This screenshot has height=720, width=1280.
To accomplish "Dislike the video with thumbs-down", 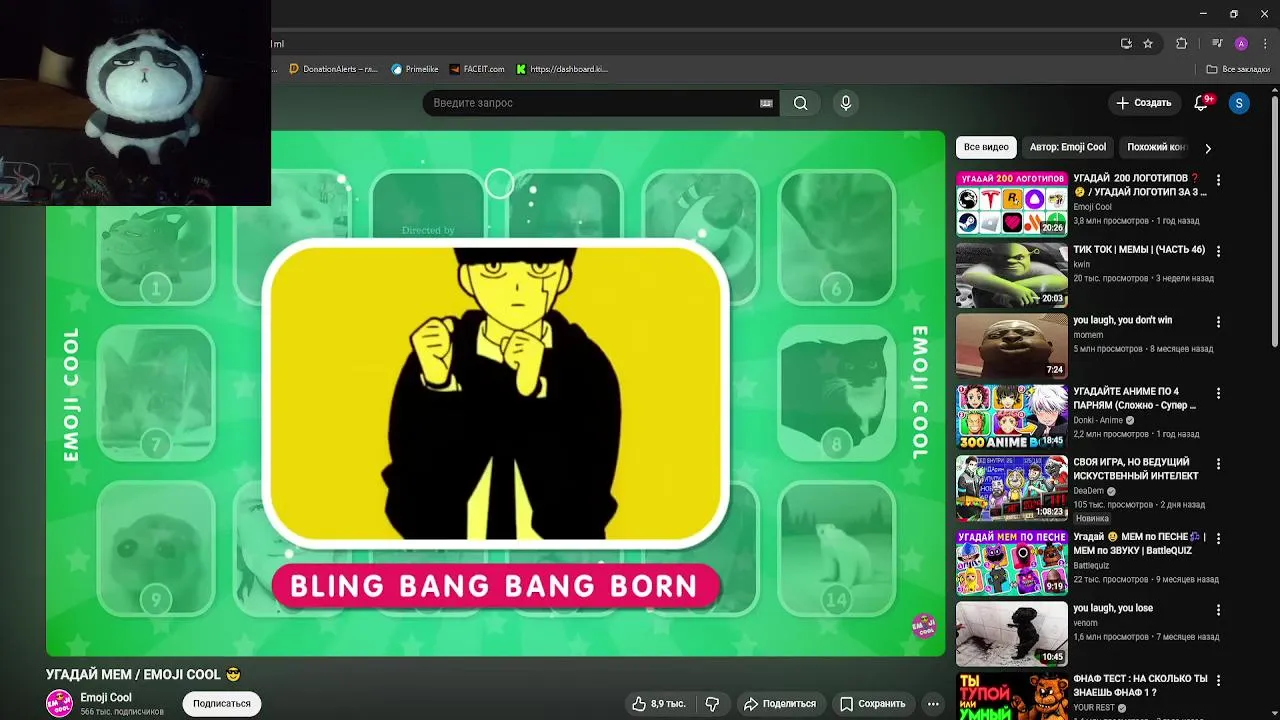I will [x=712, y=704].
